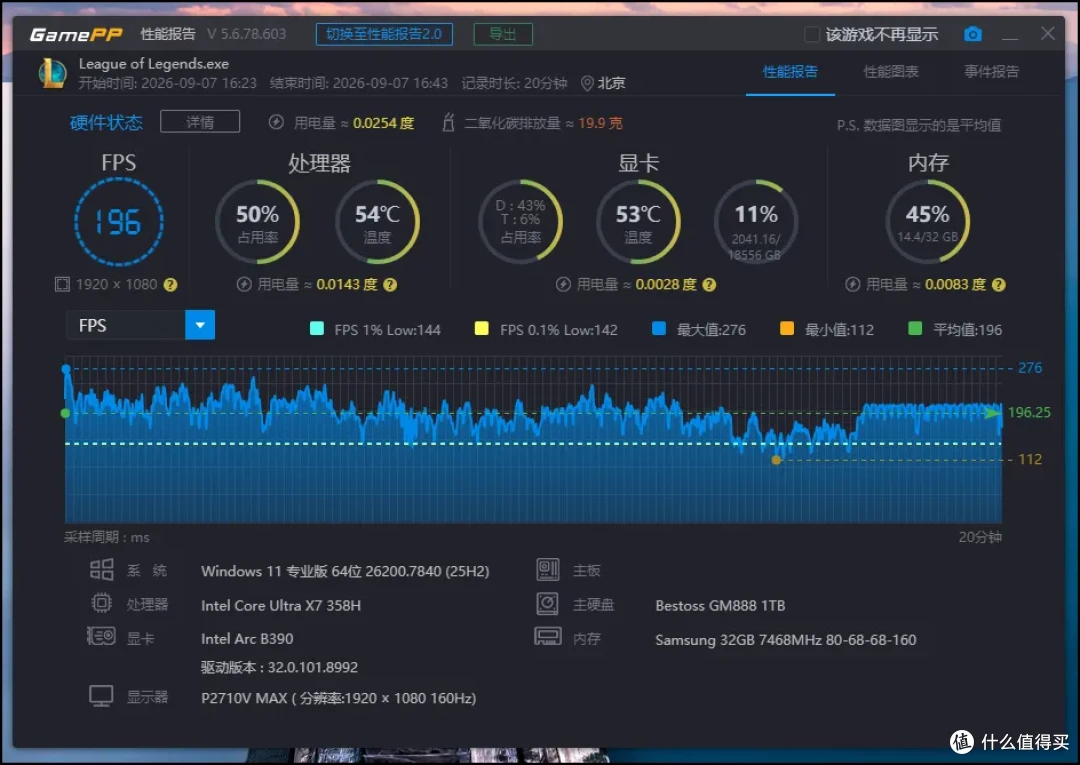Click the FPS 196 circular gauge

point(118,222)
